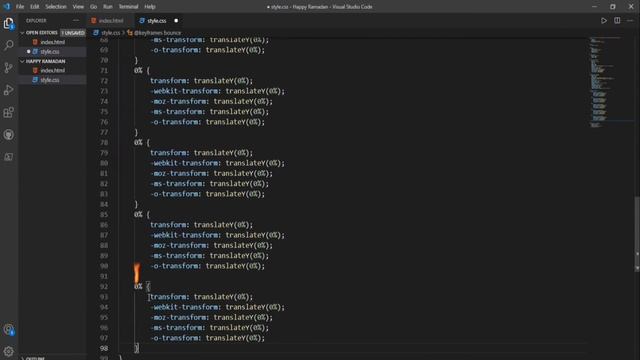Click -o-transform on line 97
The image size is (640, 360).
point(174,338)
